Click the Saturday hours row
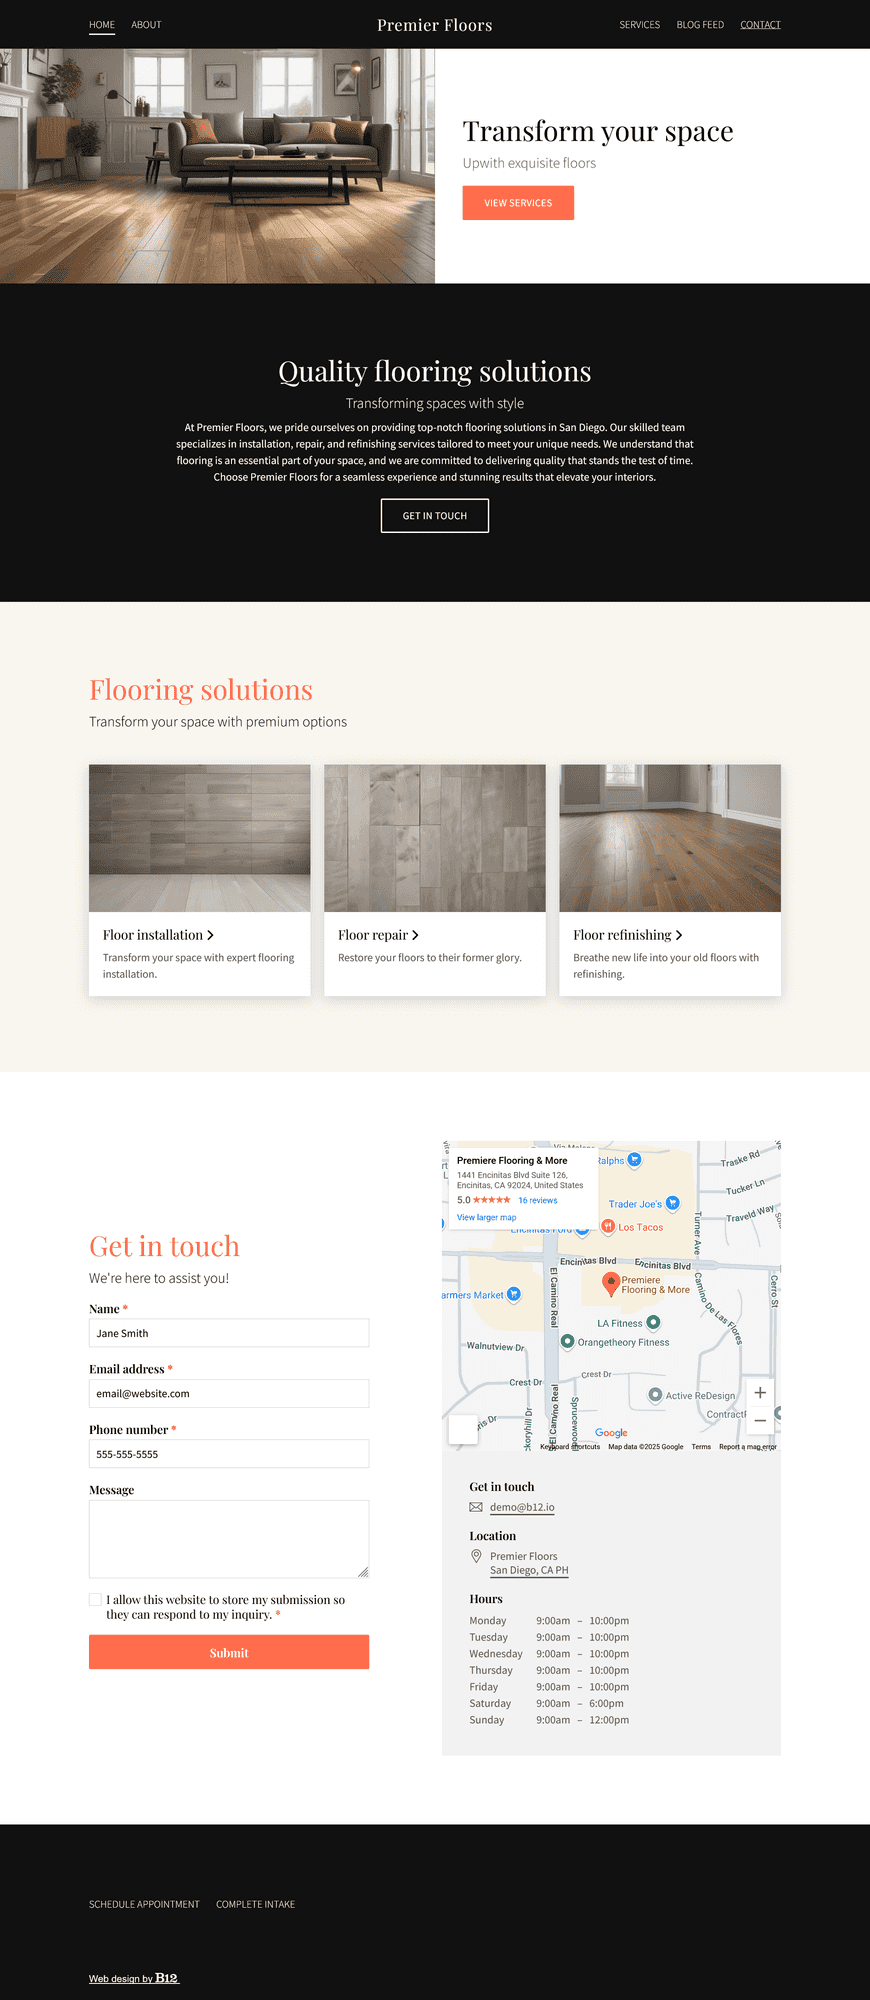 549,1703
